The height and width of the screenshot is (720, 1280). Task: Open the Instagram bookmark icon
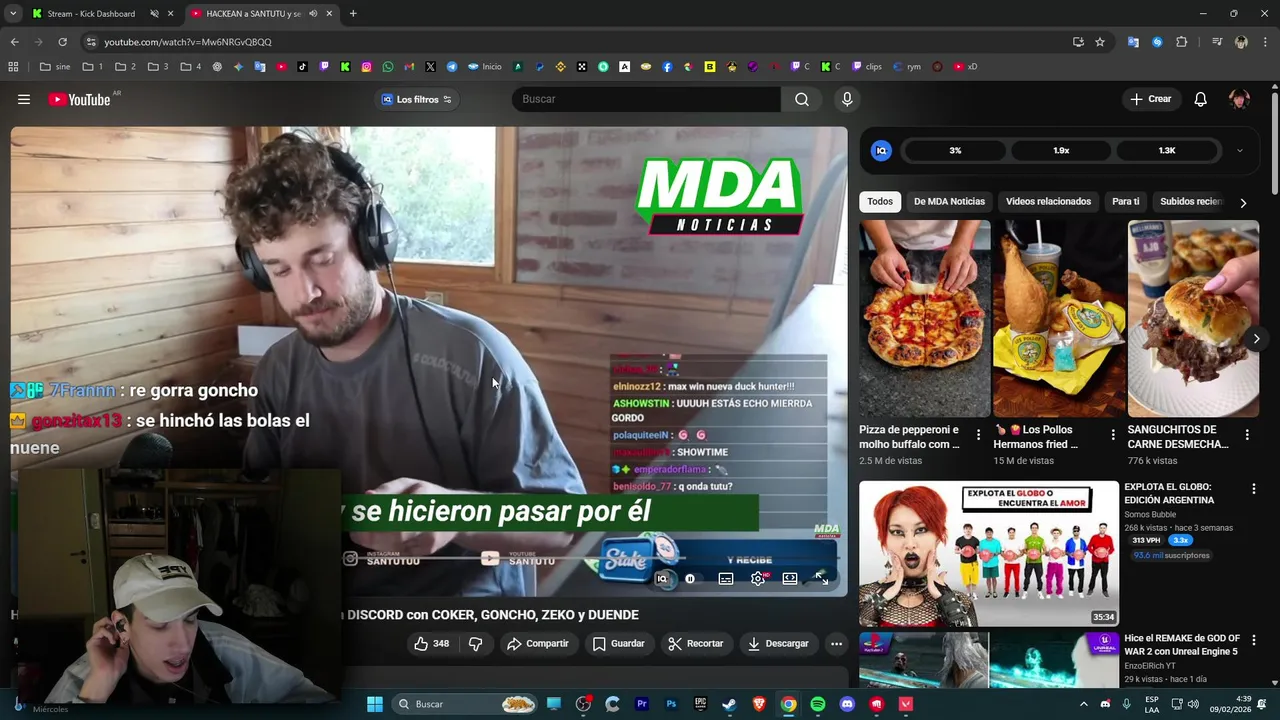[x=367, y=67]
